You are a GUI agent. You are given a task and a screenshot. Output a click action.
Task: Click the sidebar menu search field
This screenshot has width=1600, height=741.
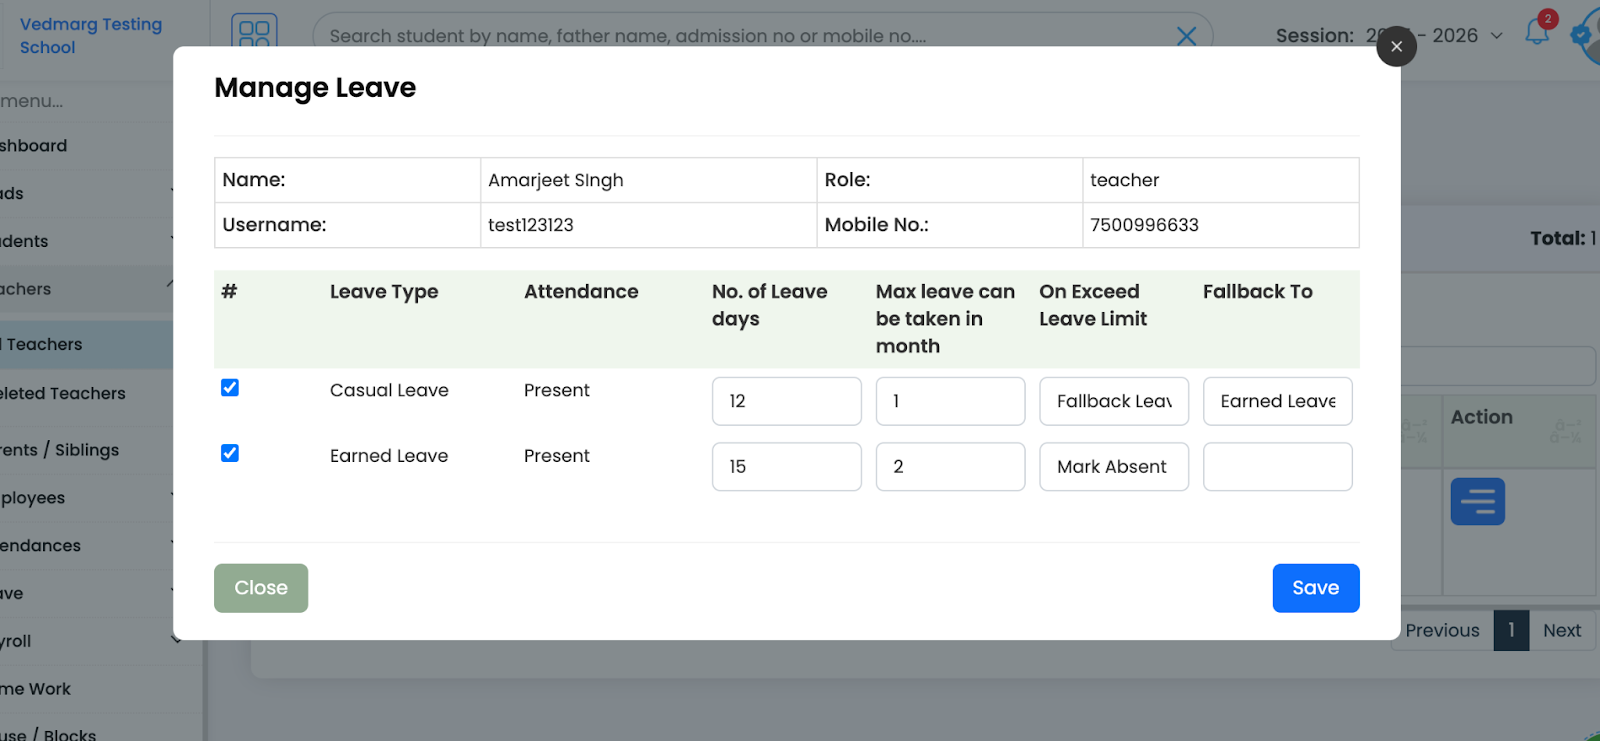[x=86, y=101]
